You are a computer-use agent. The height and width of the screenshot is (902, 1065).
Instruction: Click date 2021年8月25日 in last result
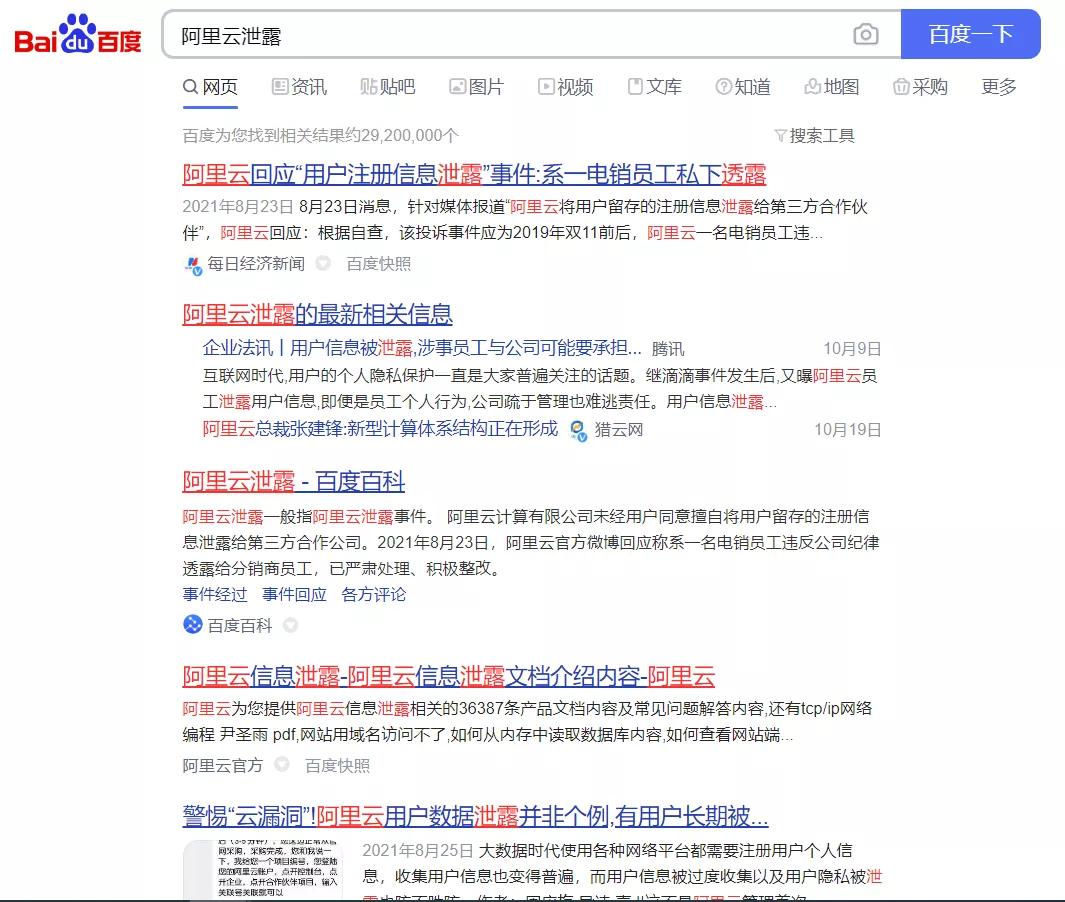[x=418, y=850]
